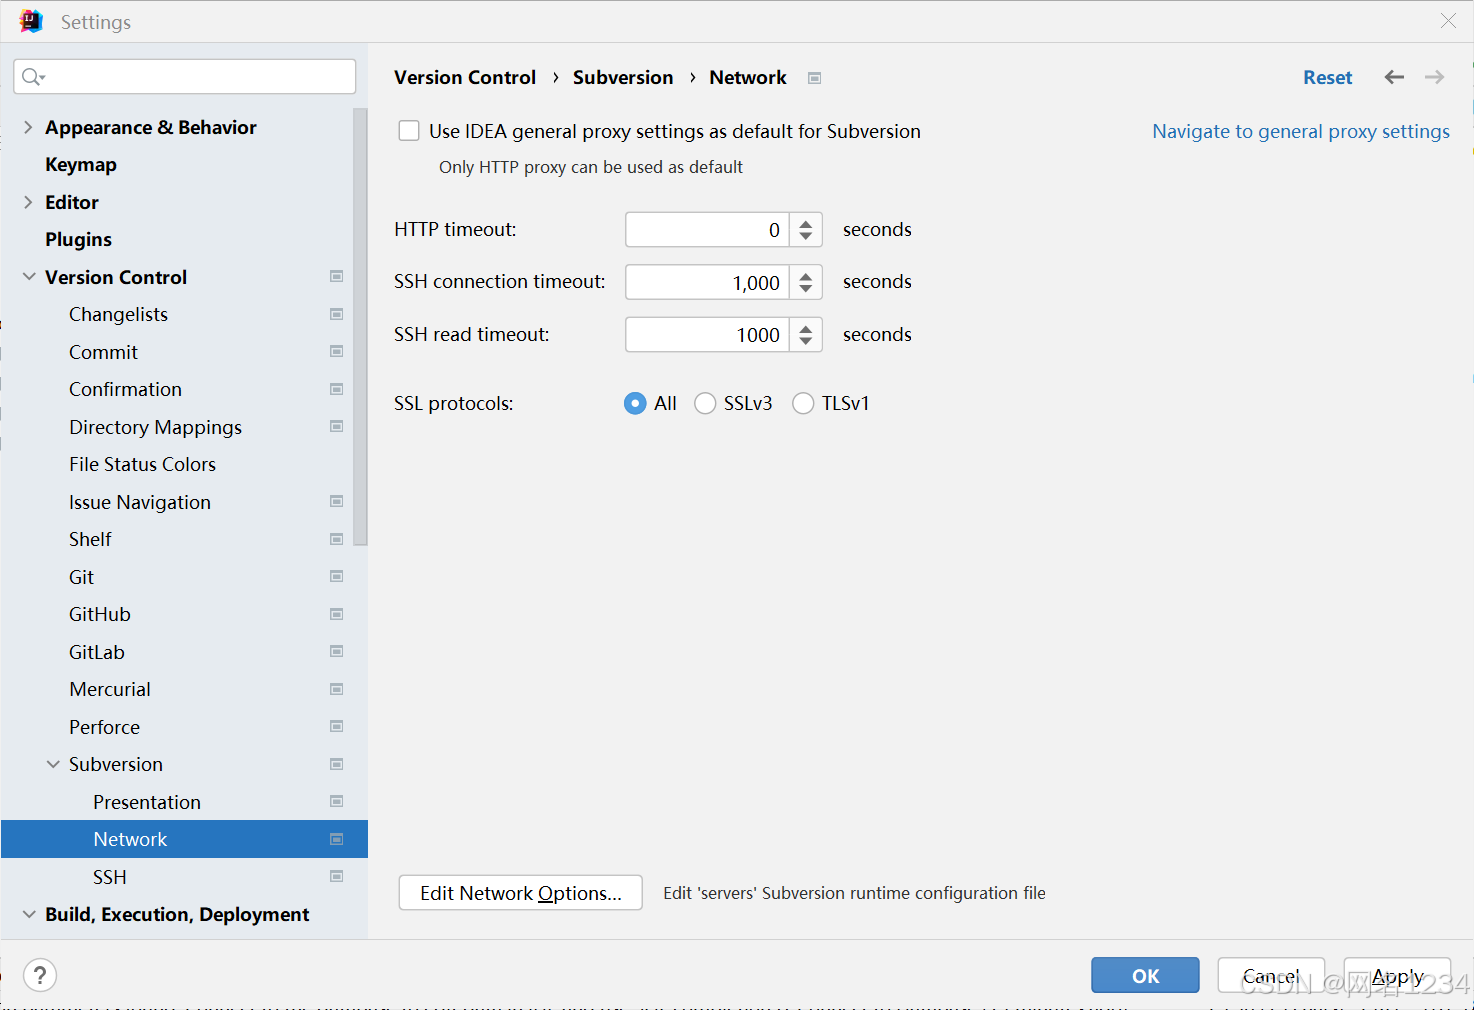This screenshot has width=1474, height=1010.
Task: Go back with the left arrow icon
Action: pyautogui.click(x=1394, y=77)
